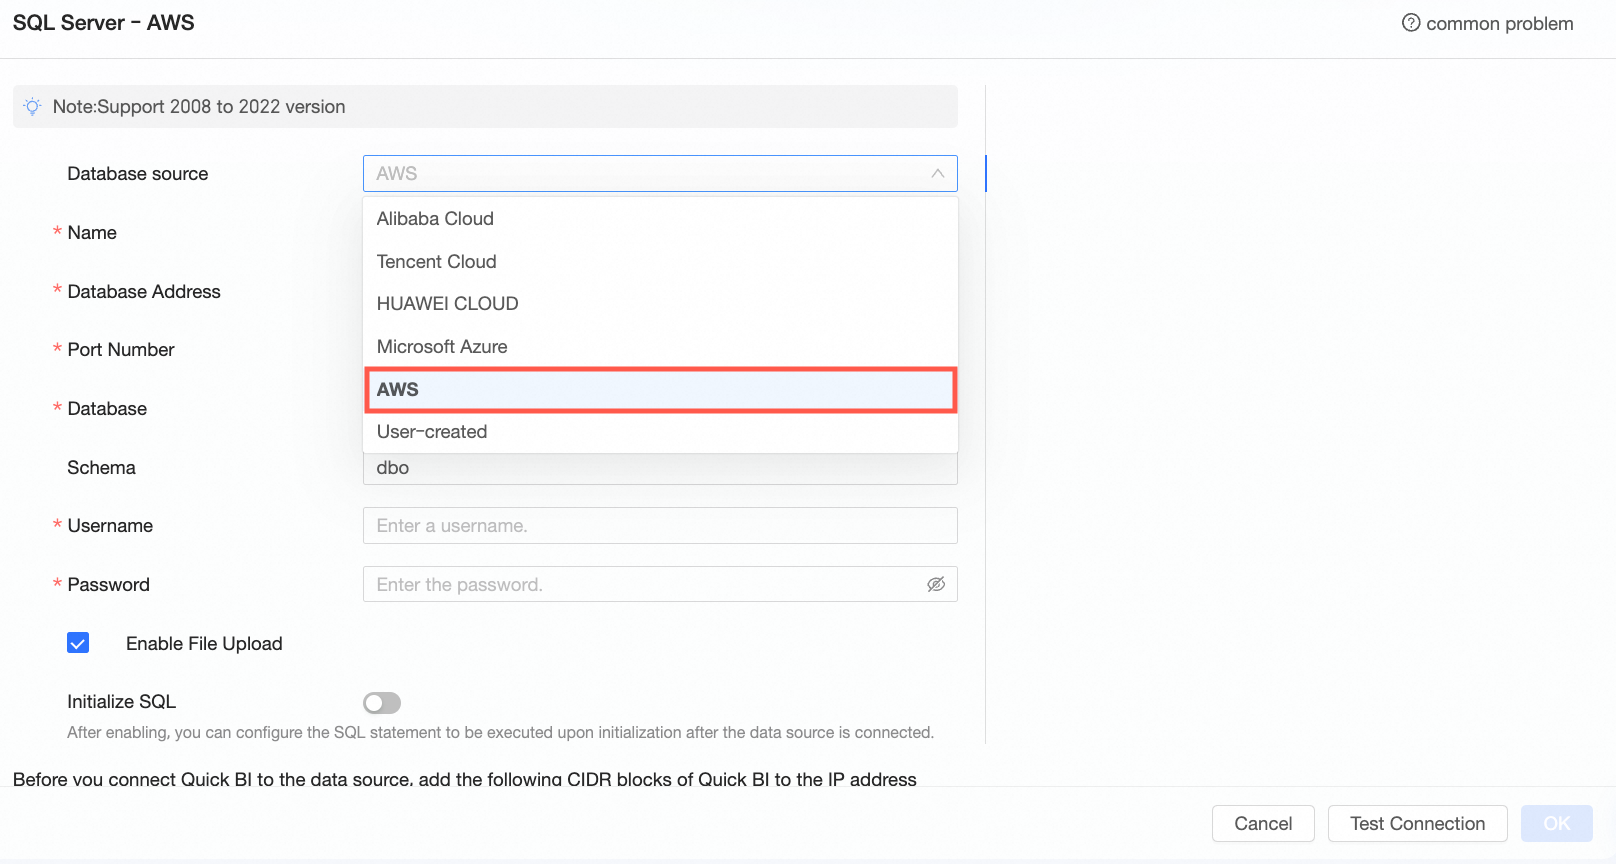Choose User-created database source
This screenshot has width=1616, height=864.
(x=660, y=432)
